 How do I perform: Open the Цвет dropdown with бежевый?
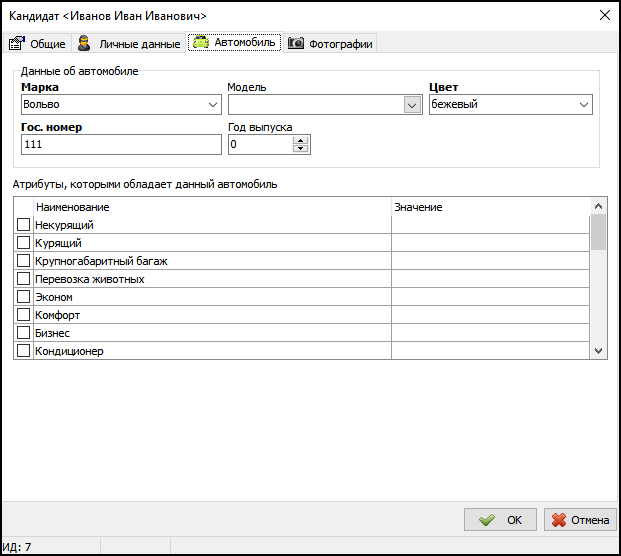(x=584, y=105)
